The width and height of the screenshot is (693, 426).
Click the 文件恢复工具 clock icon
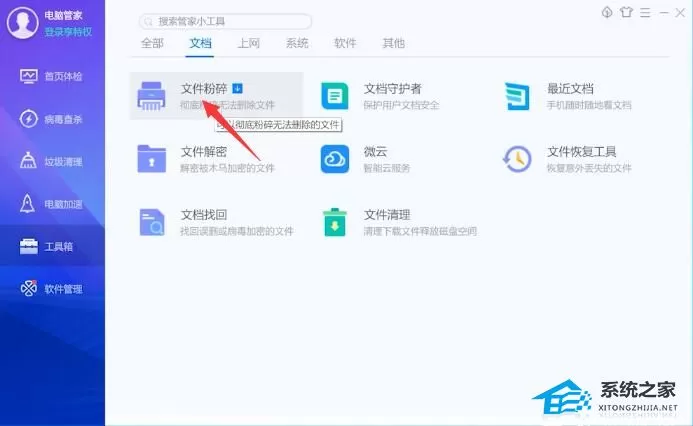coord(517,159)
